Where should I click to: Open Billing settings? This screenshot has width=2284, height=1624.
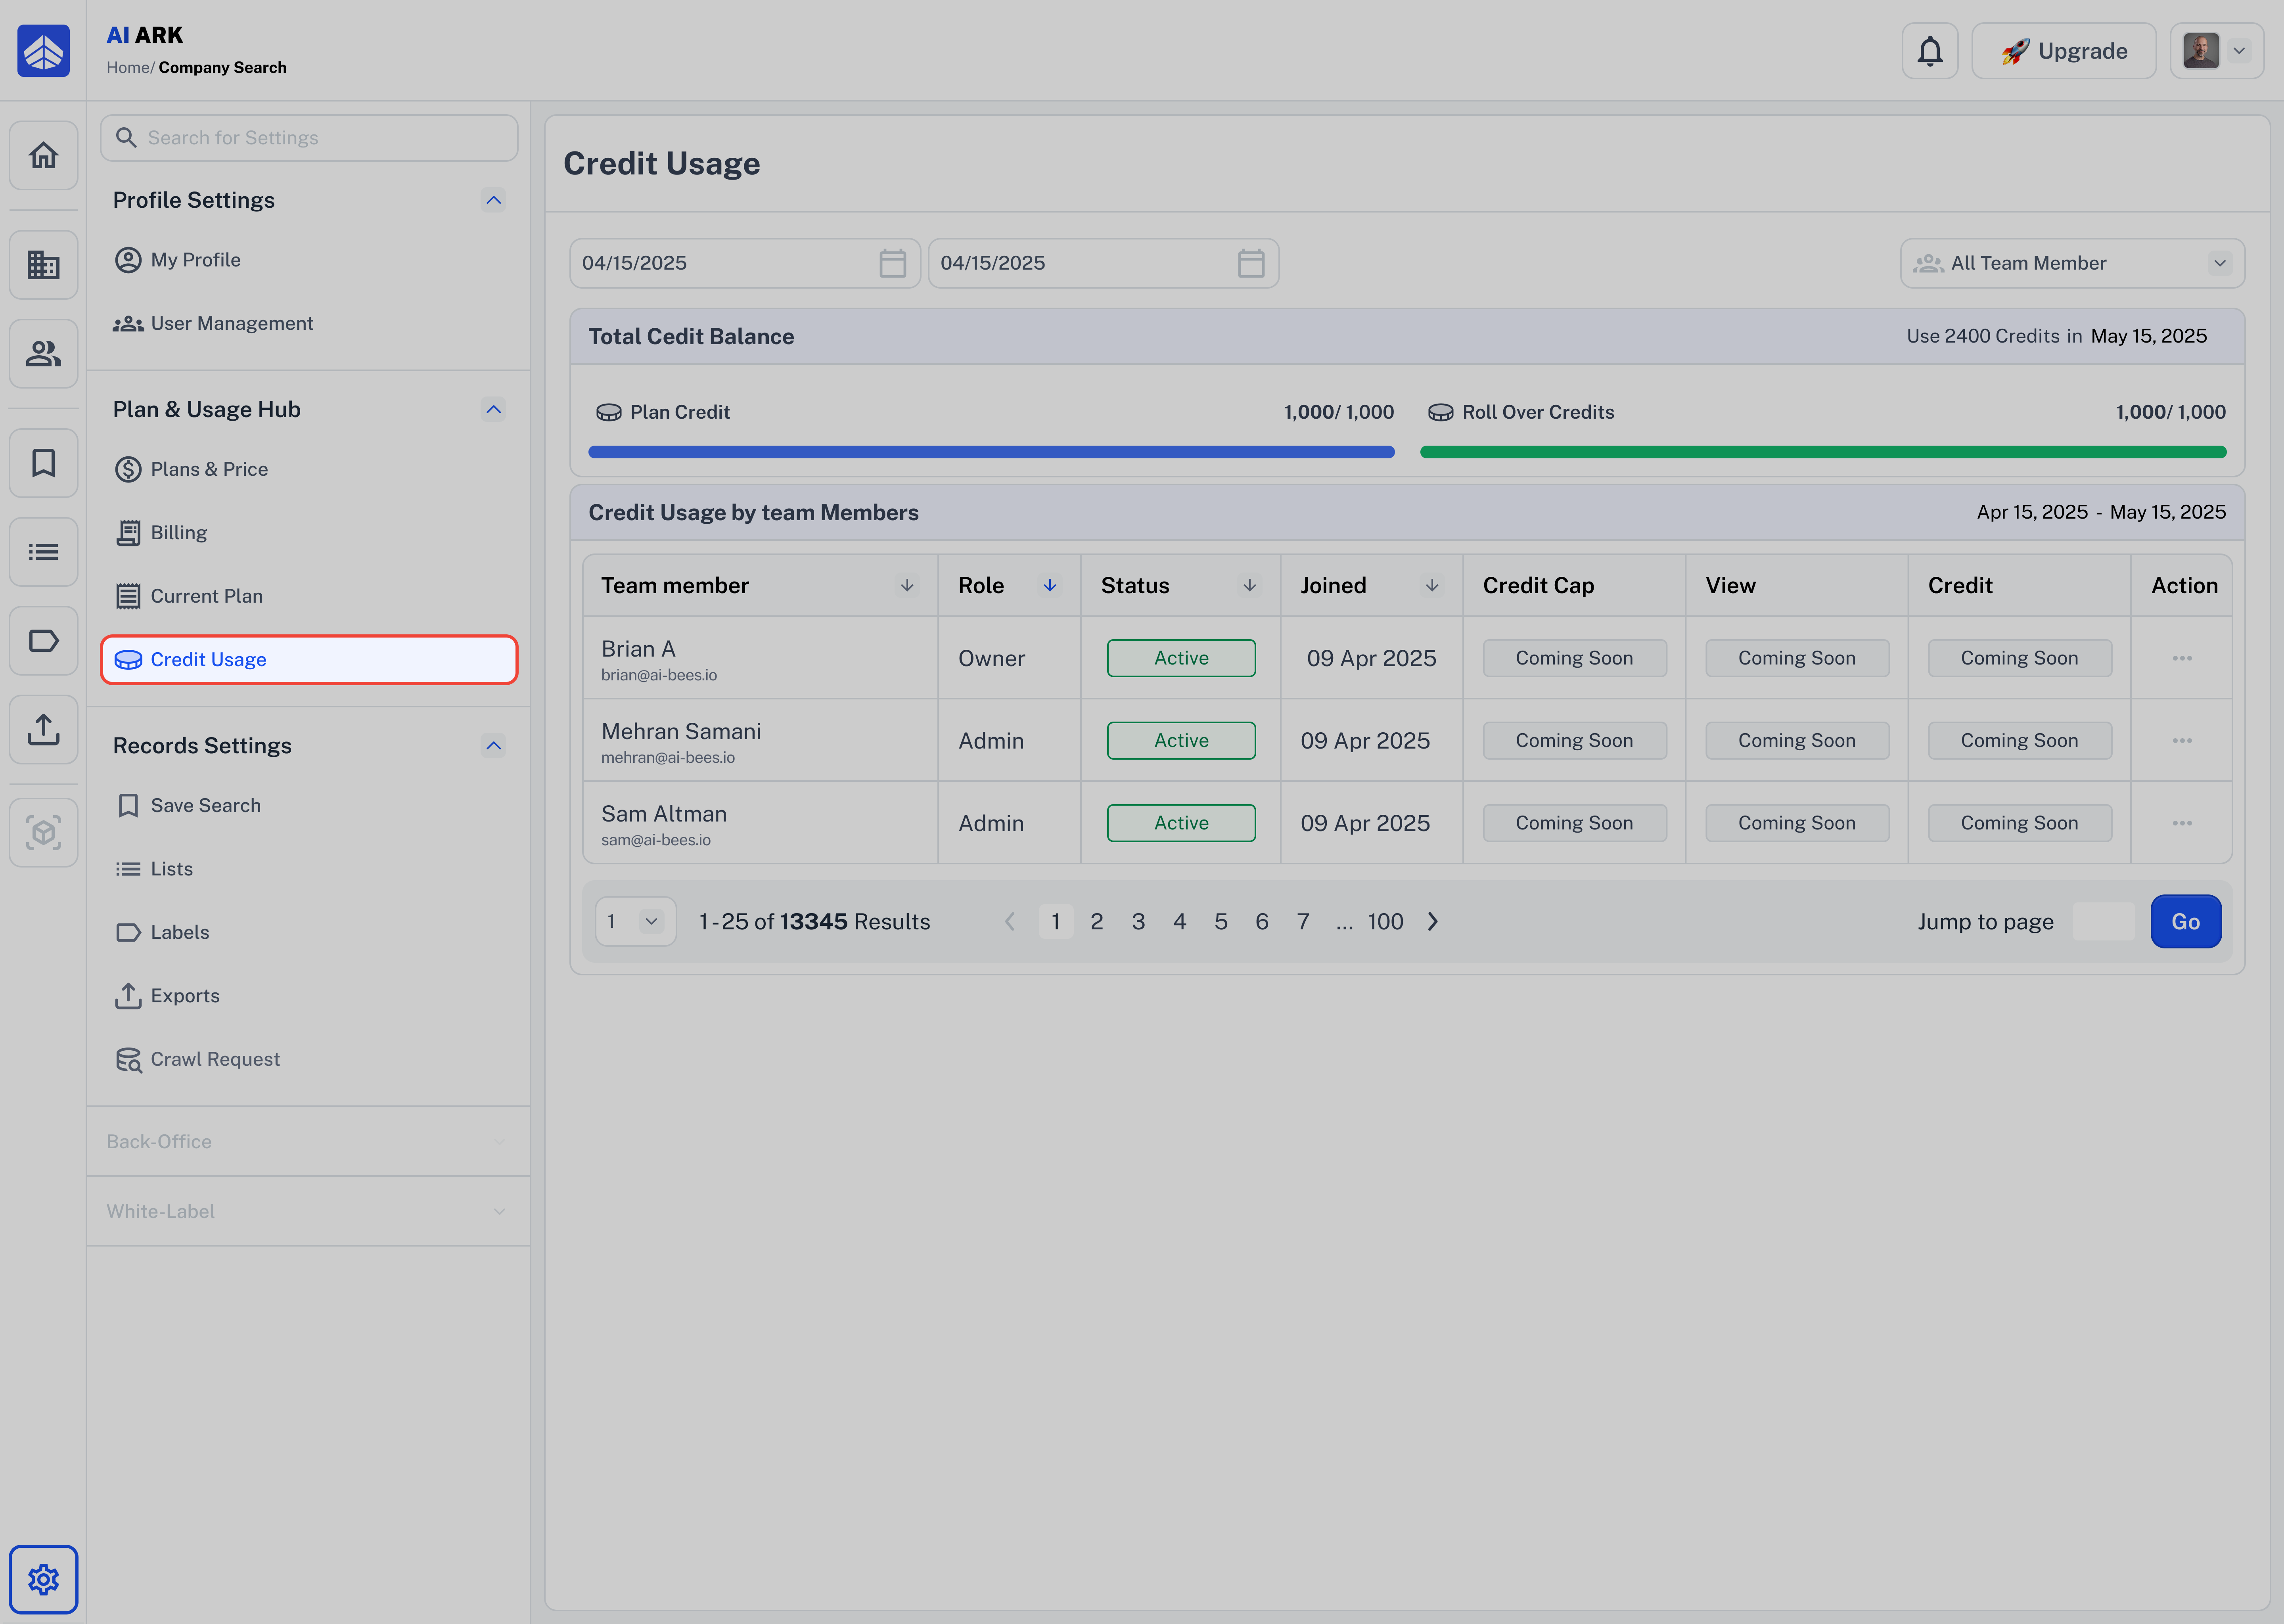click(x=308, y=532)
